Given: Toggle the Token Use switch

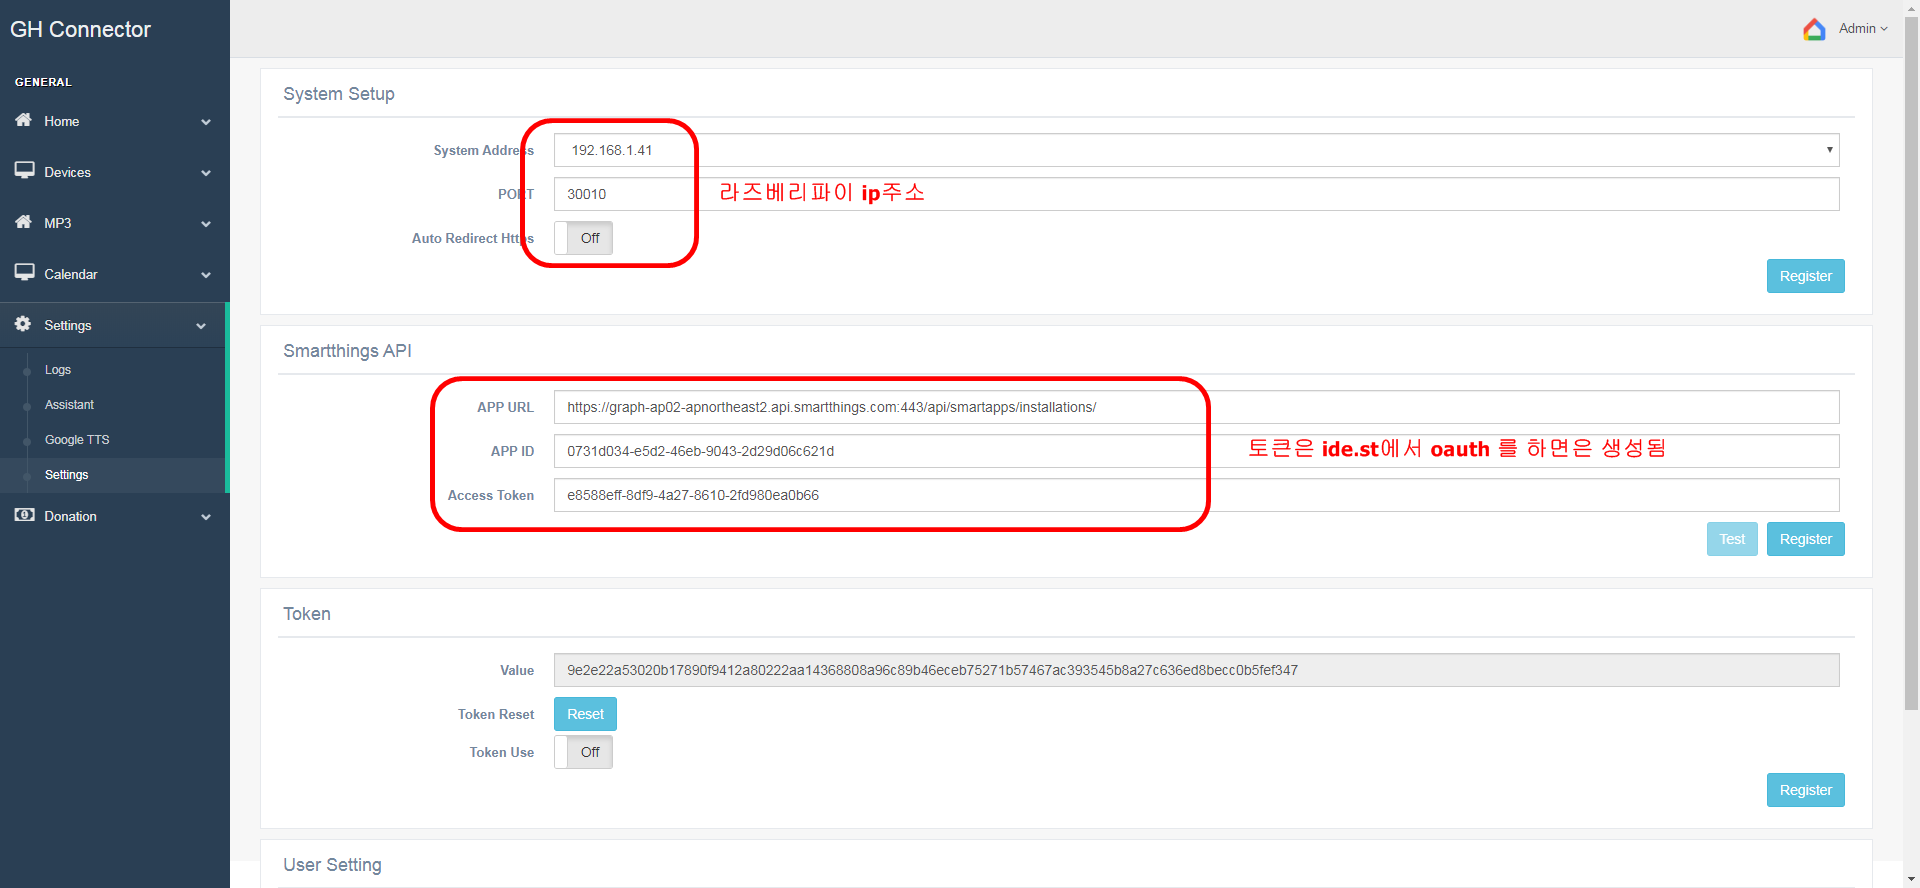Looking at the screenshot, I should (583, 752).
